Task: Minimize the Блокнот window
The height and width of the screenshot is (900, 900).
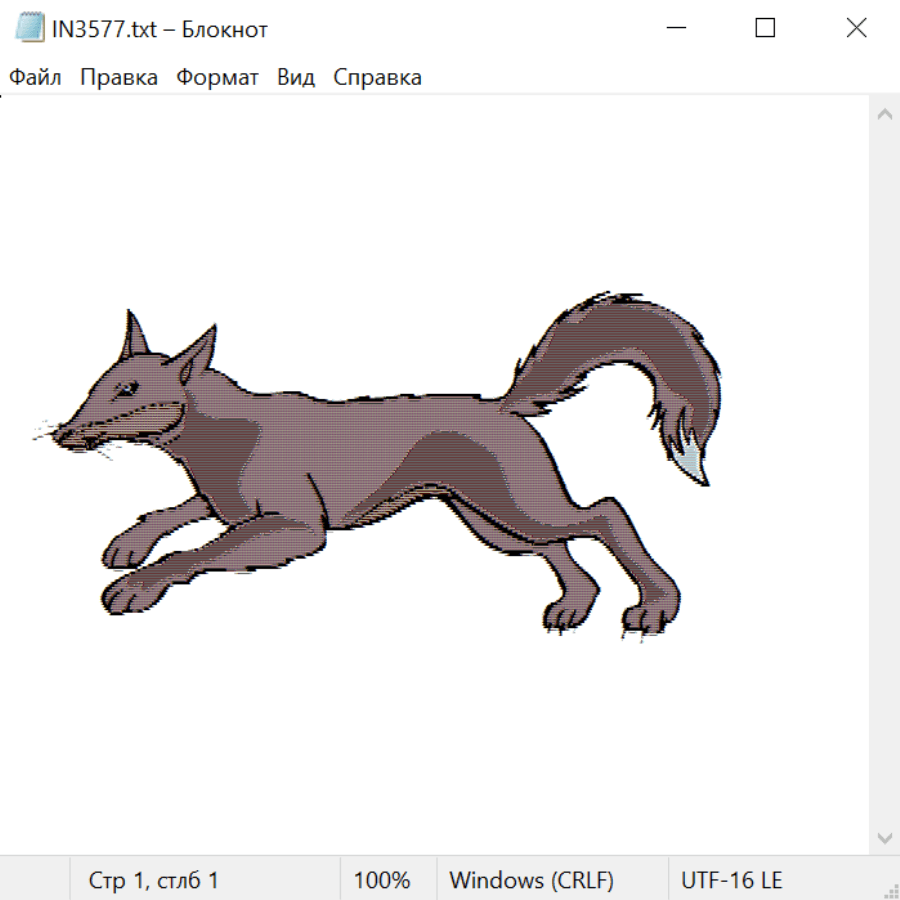Action: coord(676,29)
